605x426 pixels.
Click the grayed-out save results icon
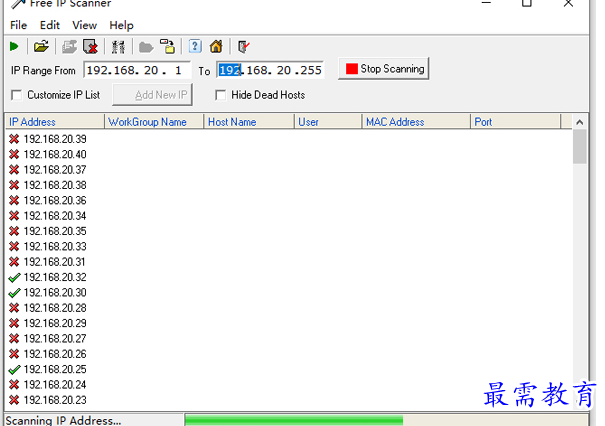point(69,47)
